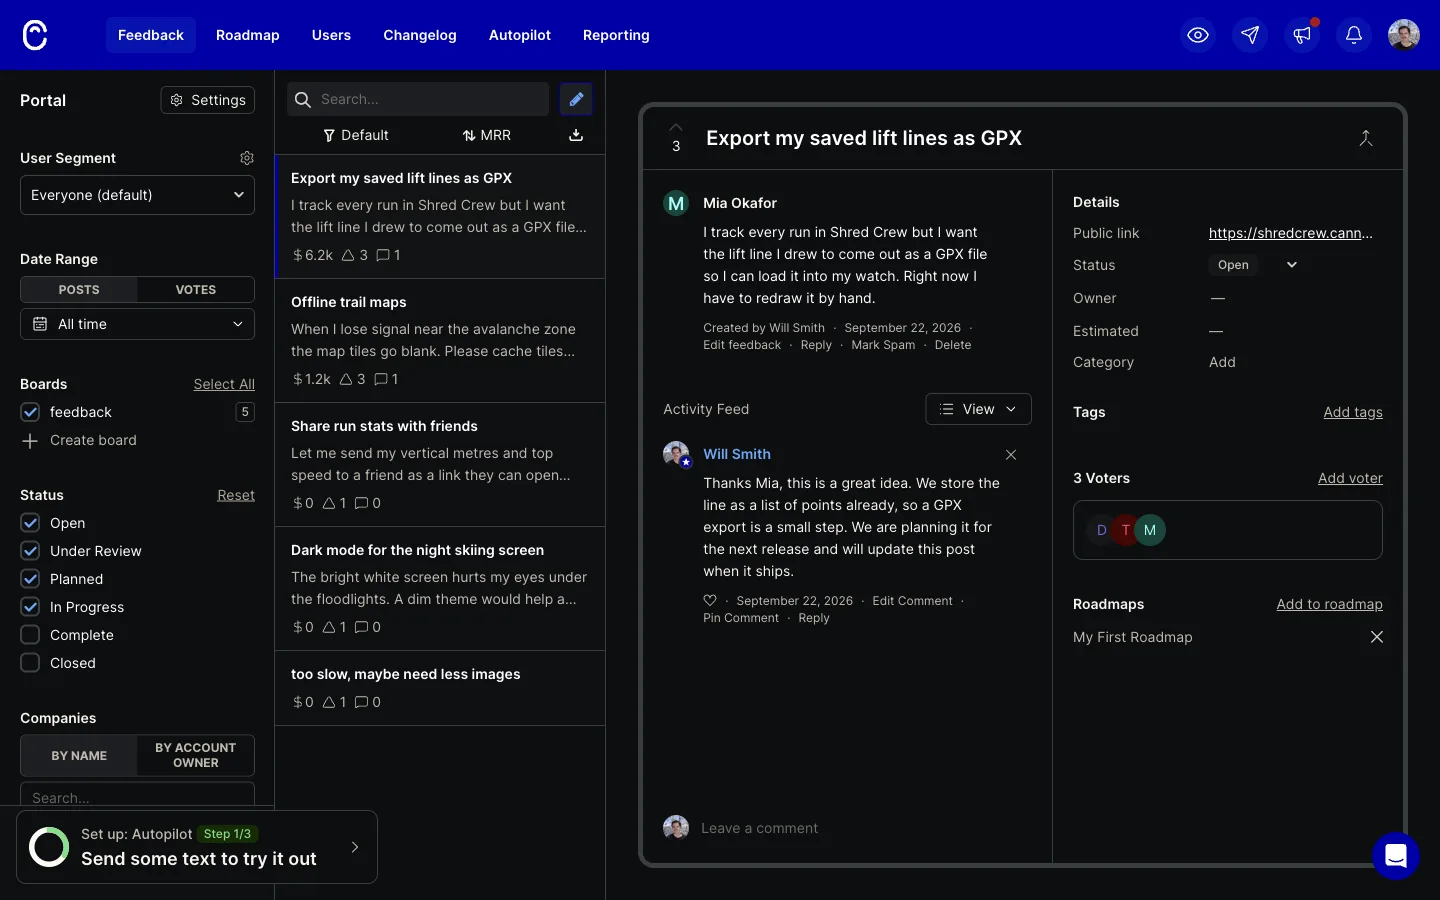Click Reset status filters link
The image size is (1440, 900).
pos(236,495)
